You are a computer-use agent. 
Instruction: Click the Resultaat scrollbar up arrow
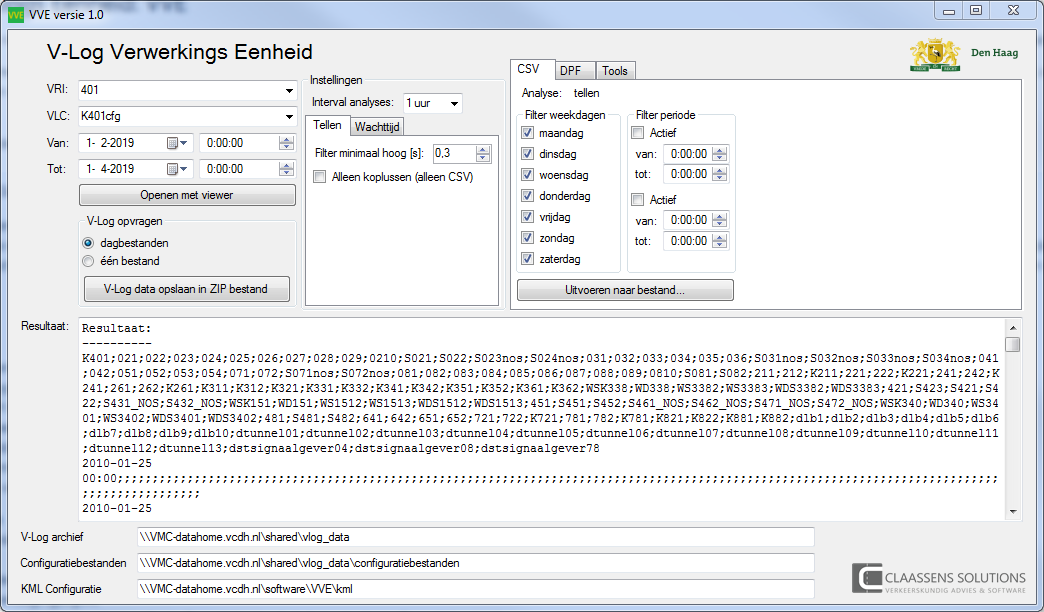pyautogui.click(x=1013, y=328)
